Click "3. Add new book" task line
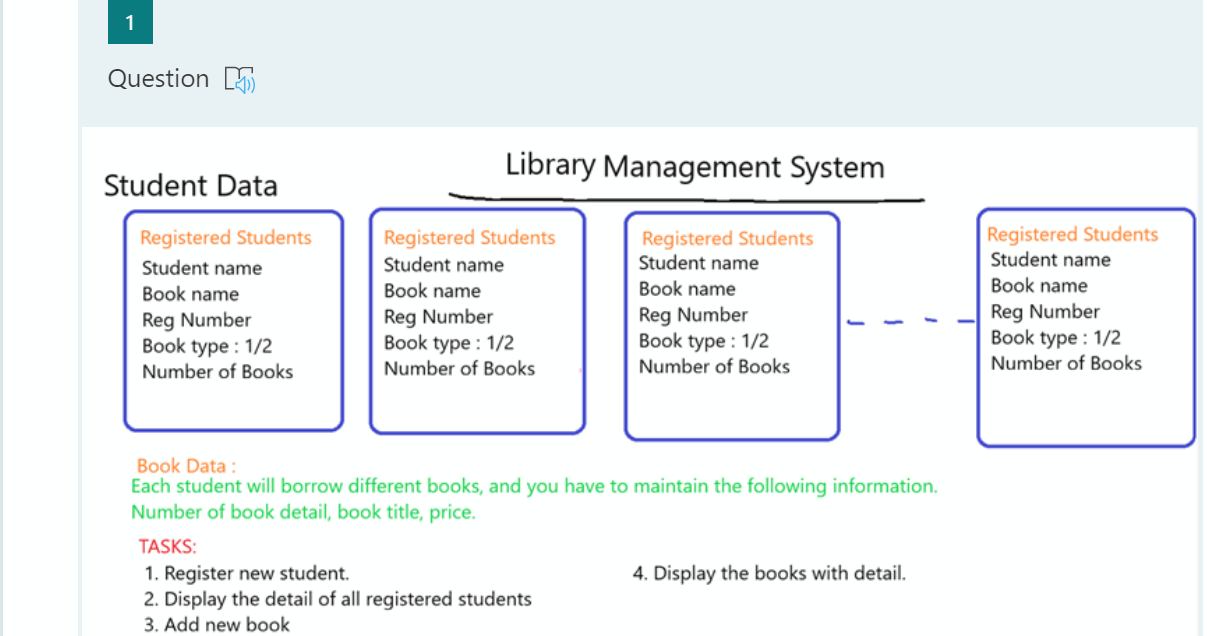Screen dimensions: 1210x636 tap(217, 625)
